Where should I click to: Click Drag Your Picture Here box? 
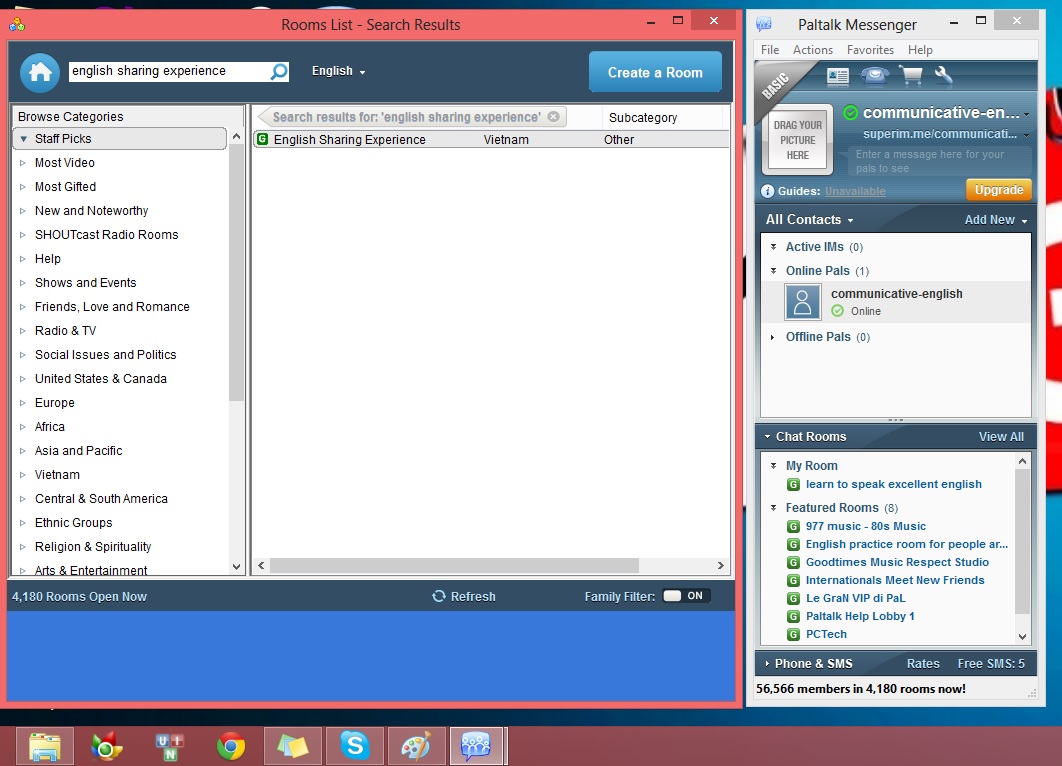[x=797, y=140]
